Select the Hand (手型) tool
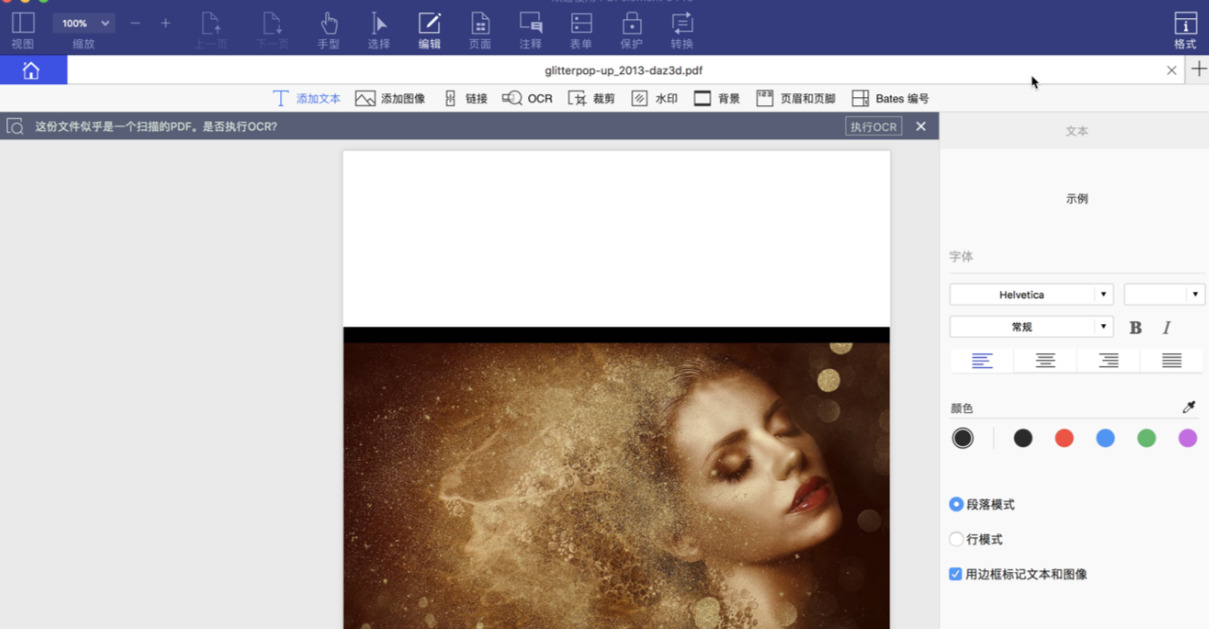Screen dimensions: 1209x629 coord(328,29)
